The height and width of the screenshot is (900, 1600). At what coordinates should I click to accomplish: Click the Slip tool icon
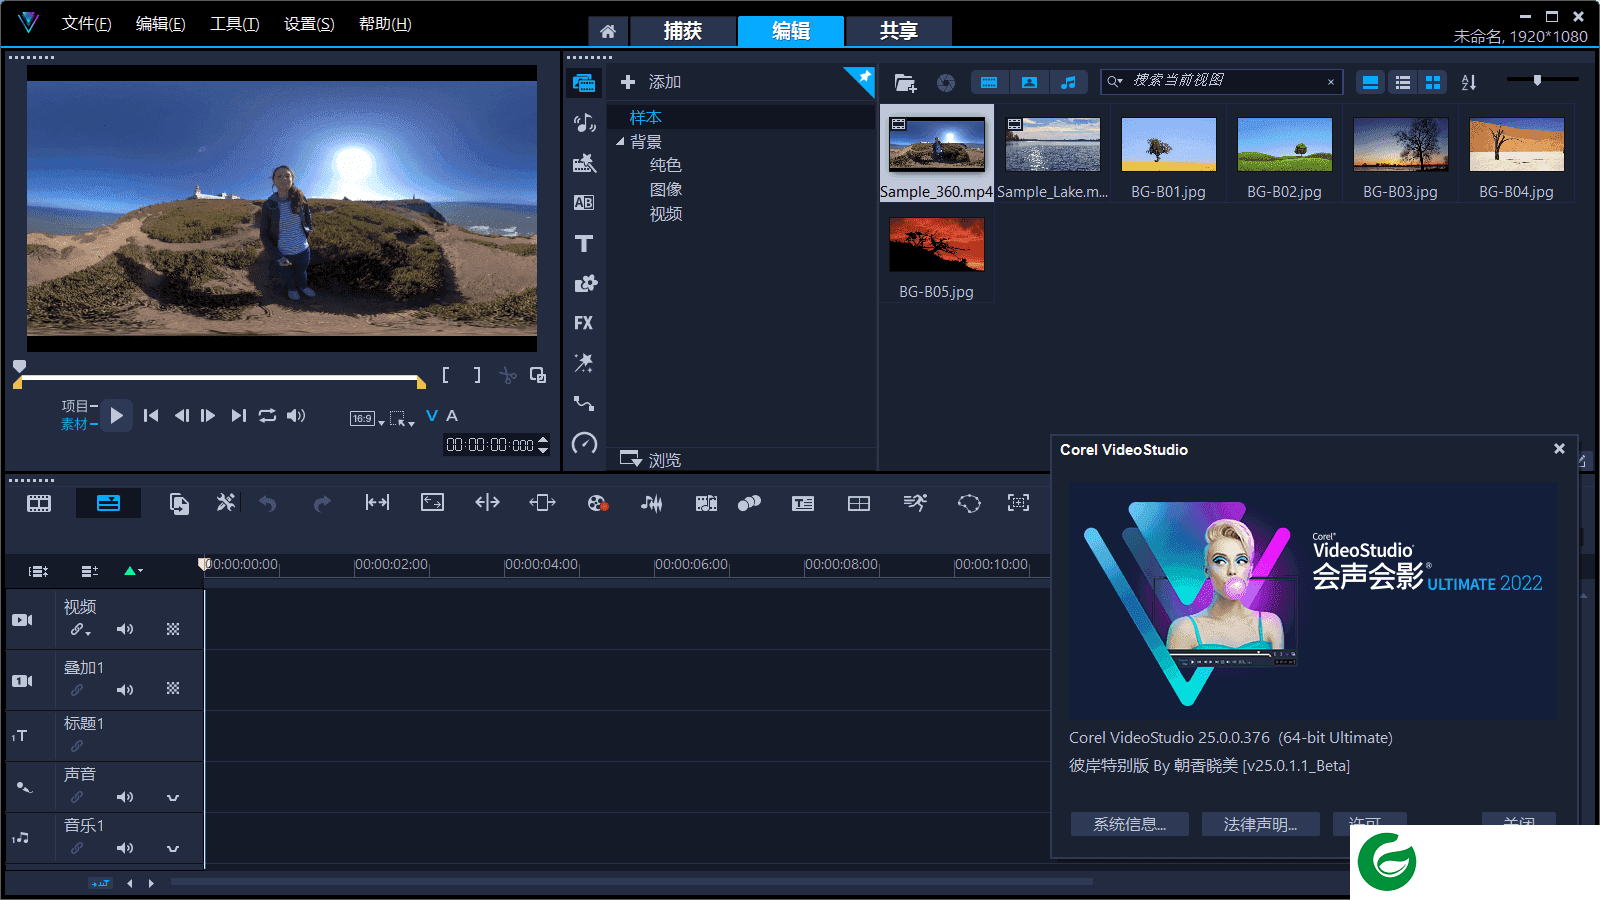click(x=377, y=503)
